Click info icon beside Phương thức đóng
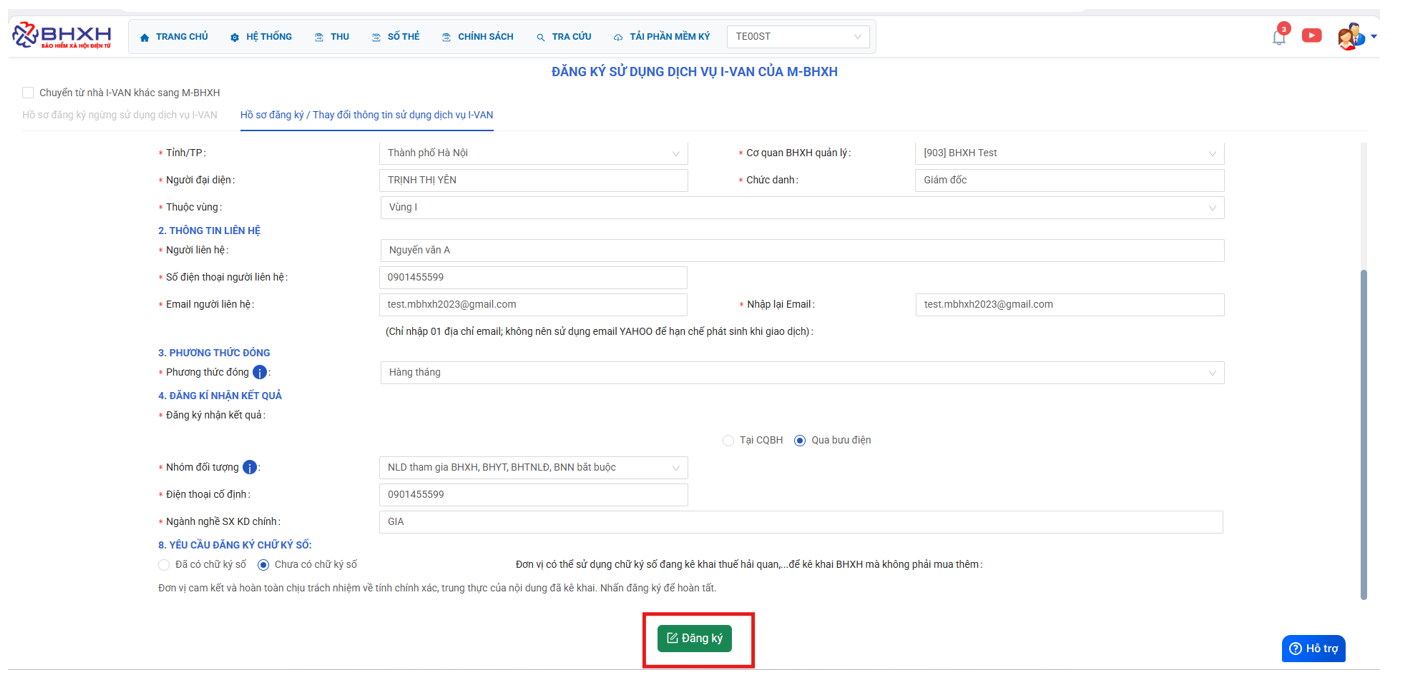Screen dimensions: 1409x678 [260, 373]
